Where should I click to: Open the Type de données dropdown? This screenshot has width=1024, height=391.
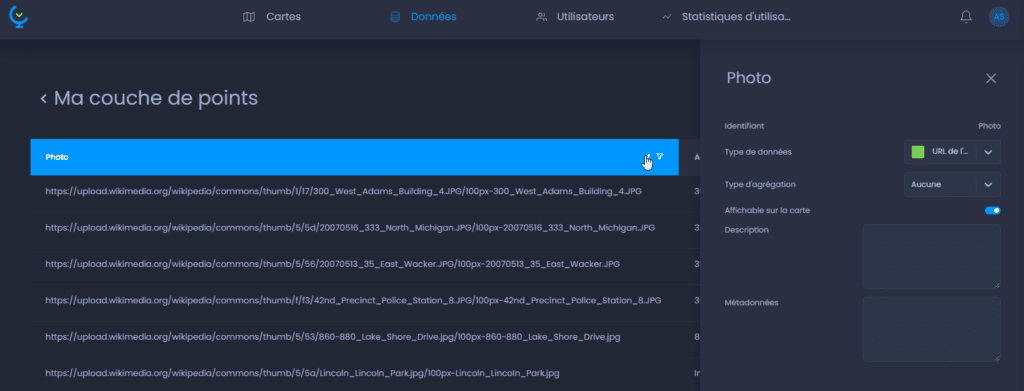point(952,151)
